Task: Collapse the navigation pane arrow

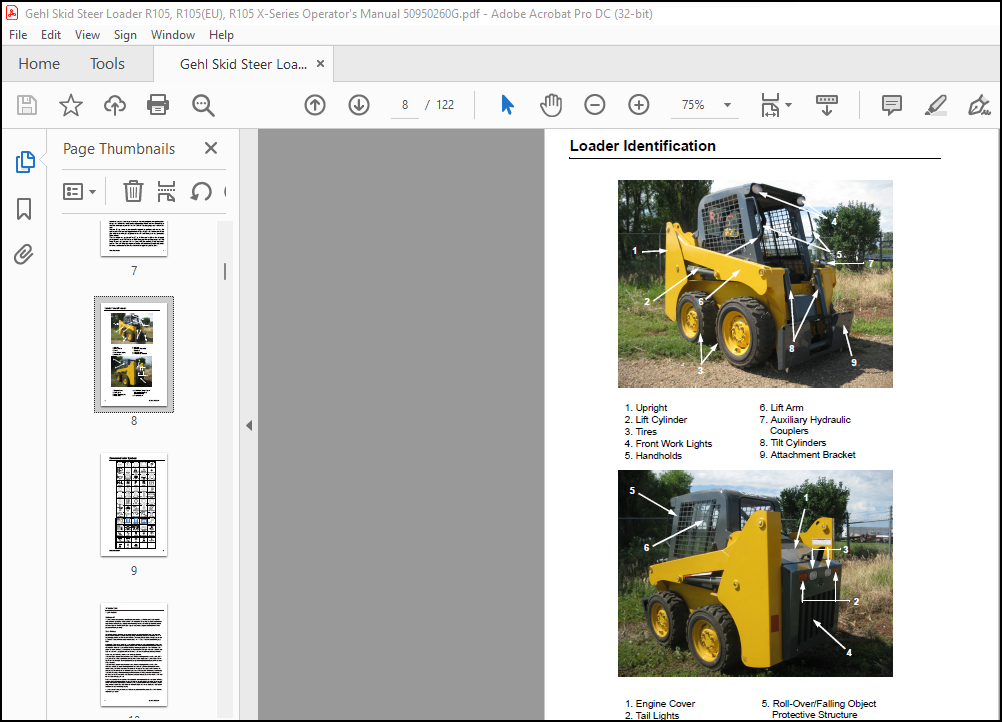Action: pos(249,426)
